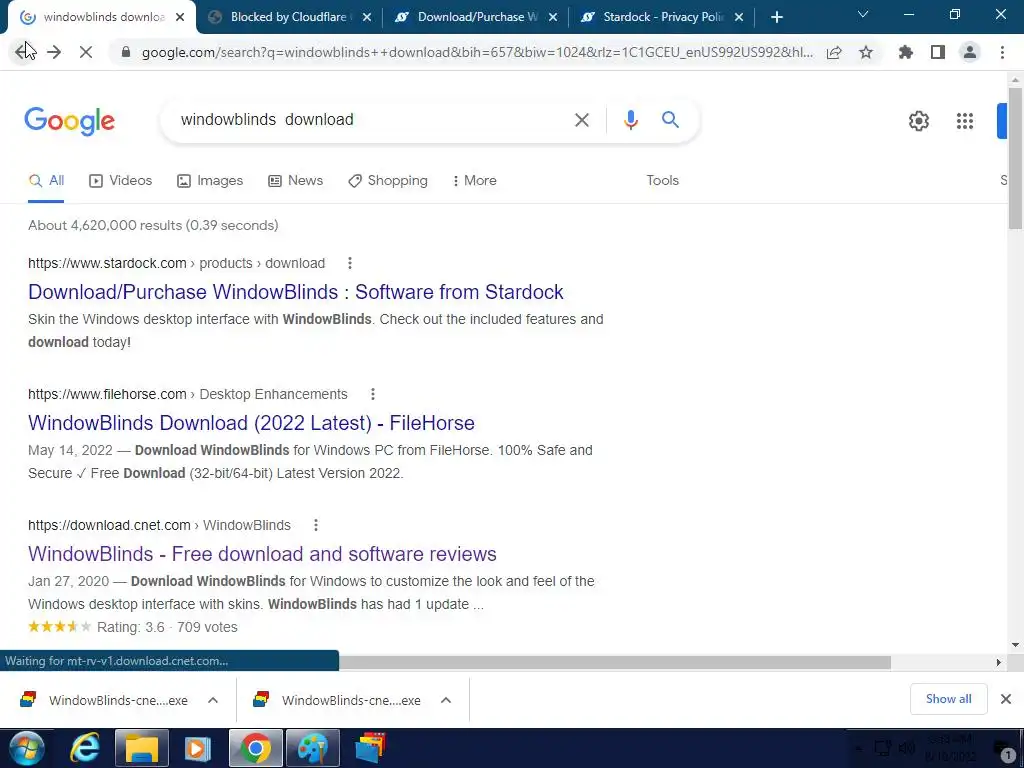Open the stacked windows taskbar app

click(x=370, y=748)
